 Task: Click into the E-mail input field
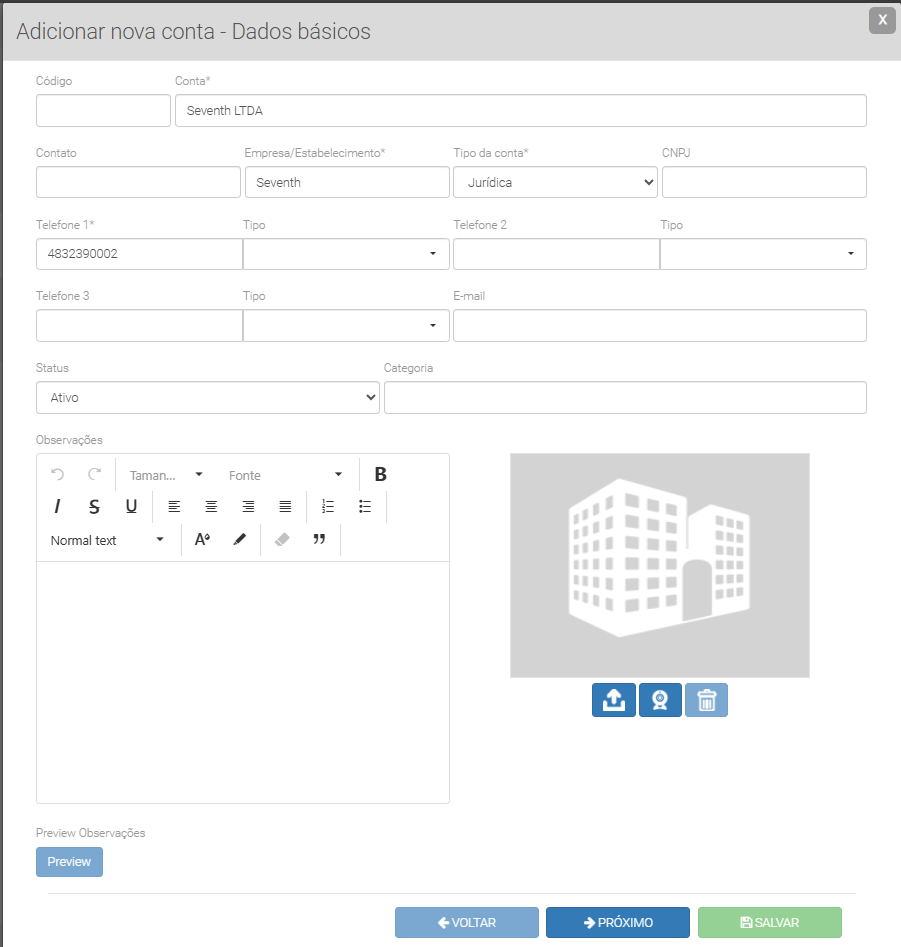coord(659,326)
